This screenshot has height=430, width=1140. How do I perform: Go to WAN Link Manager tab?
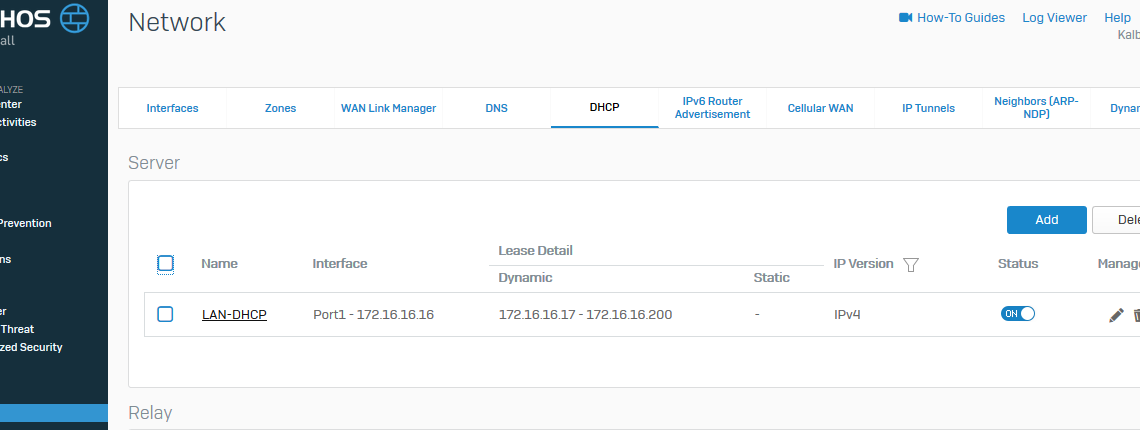(x=388, y=108)
